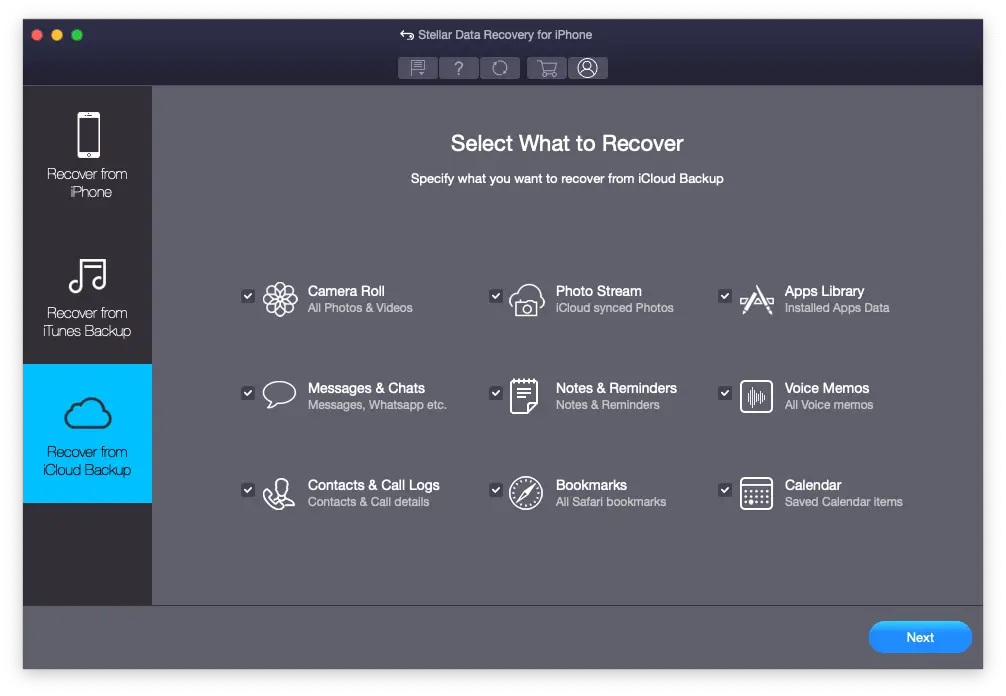The width and height of the screenshot is (1006, 696).
Task: Deselect the Bookmarks checkbox
Action: 495,489
